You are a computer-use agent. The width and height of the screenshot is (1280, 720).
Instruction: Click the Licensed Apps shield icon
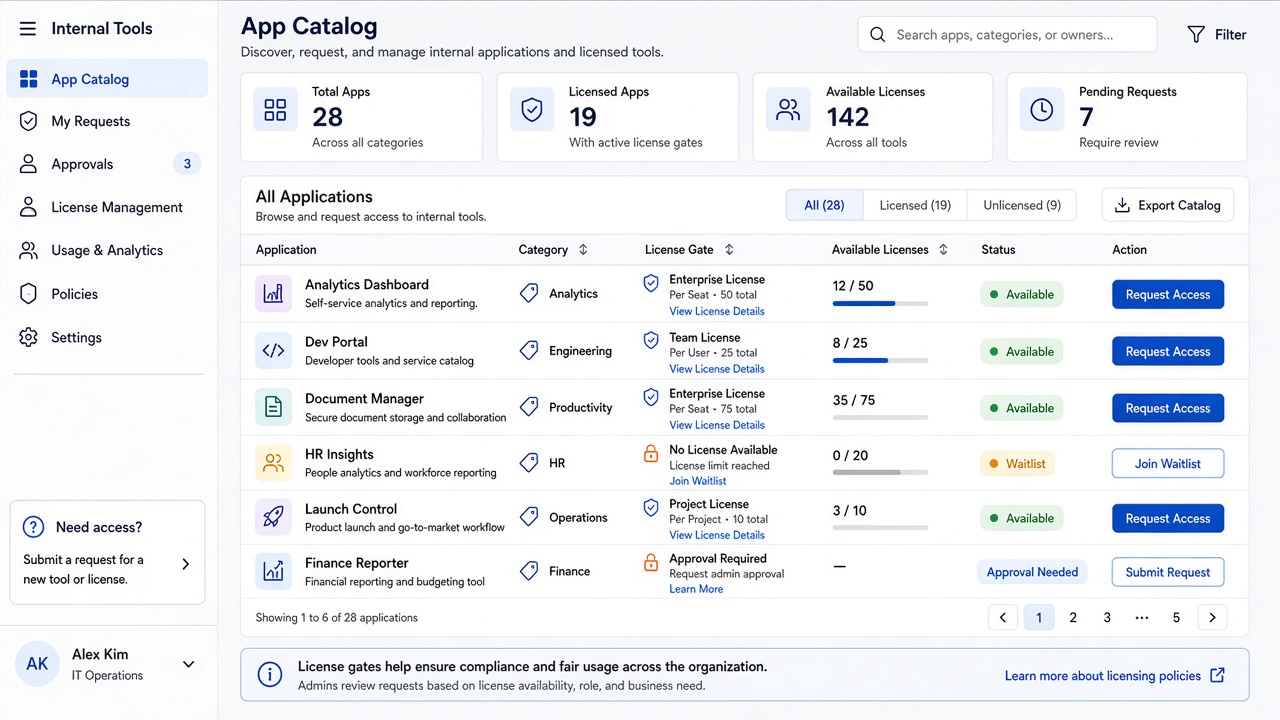[532, 110]
